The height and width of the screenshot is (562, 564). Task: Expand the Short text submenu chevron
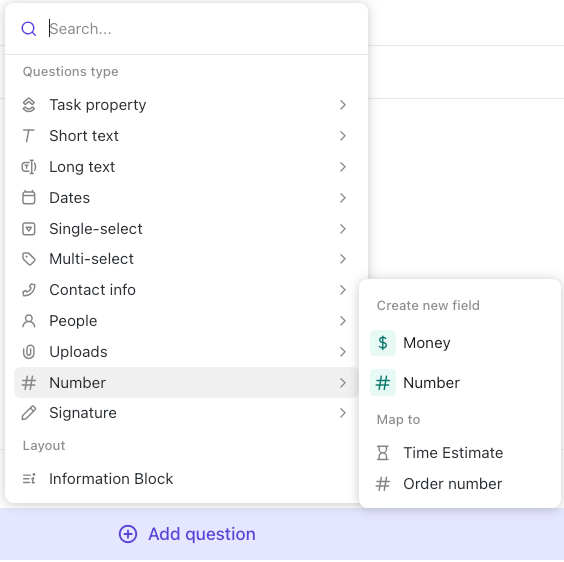coord(343,136)
